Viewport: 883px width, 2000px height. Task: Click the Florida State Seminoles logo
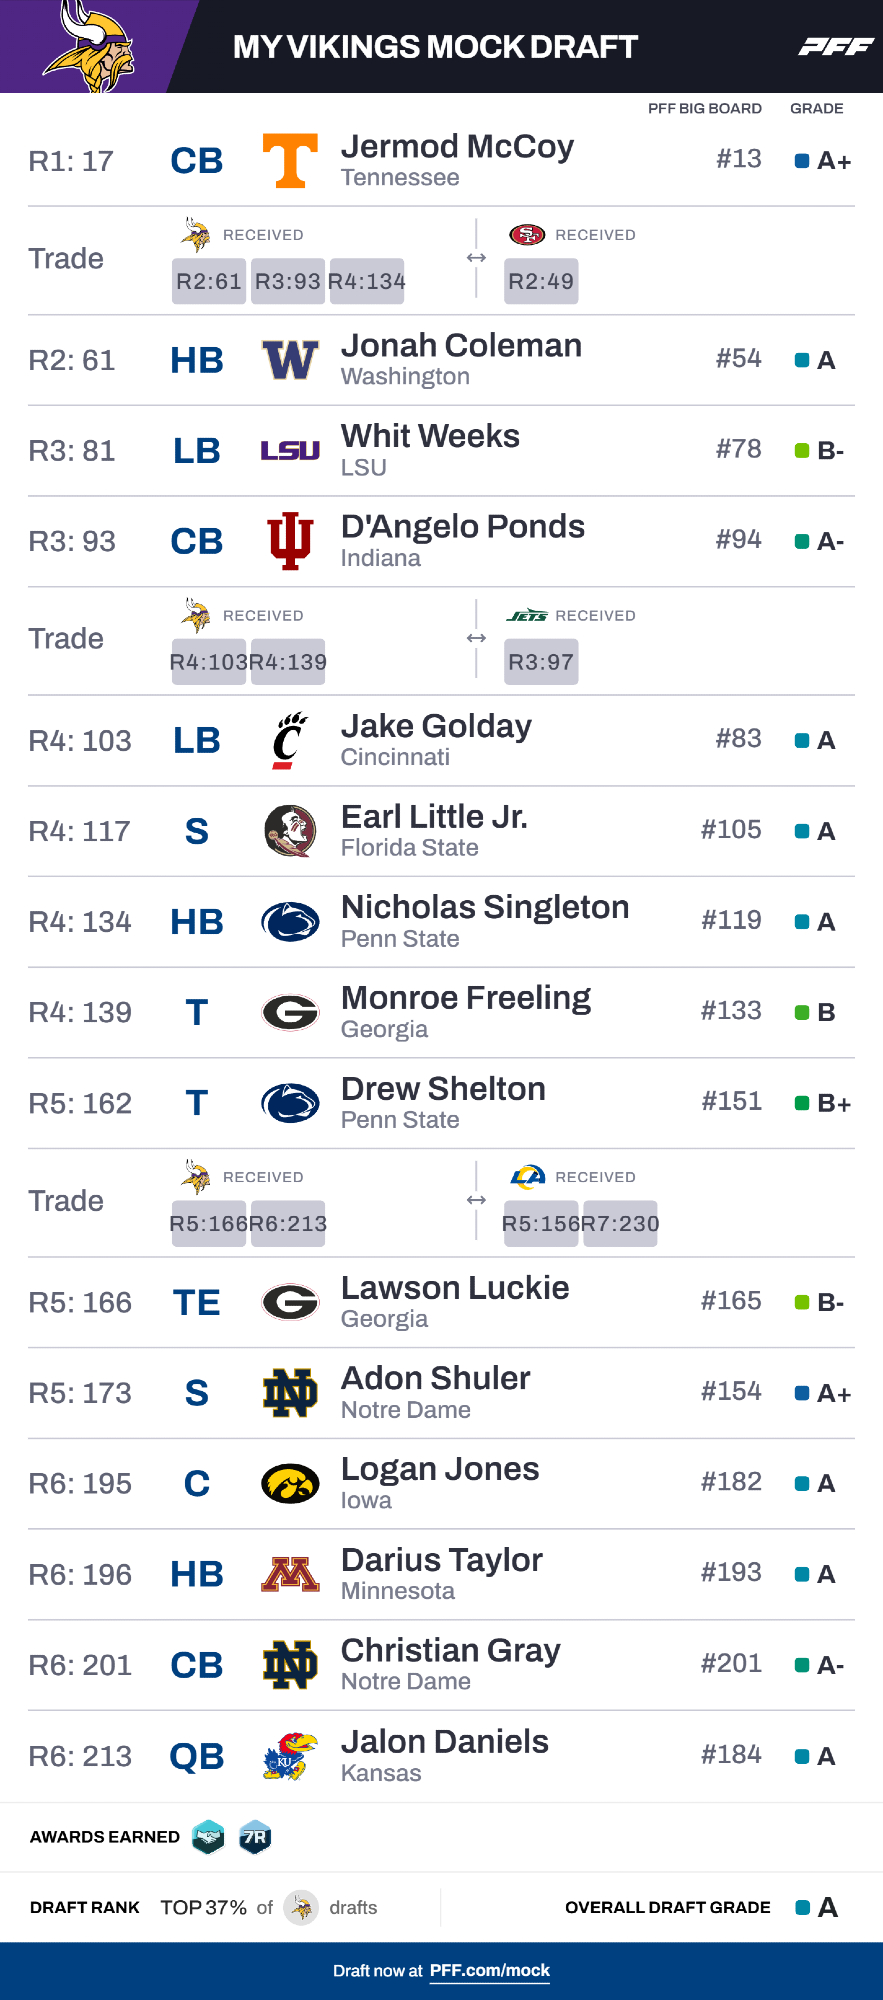[290, 831]
